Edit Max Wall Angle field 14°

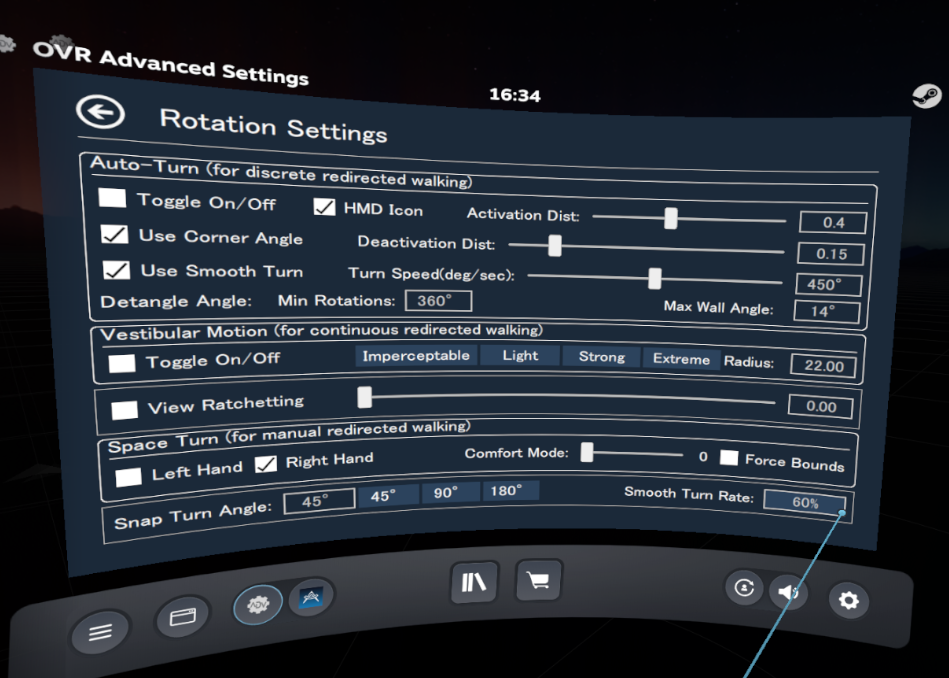[x=827, y=312]
